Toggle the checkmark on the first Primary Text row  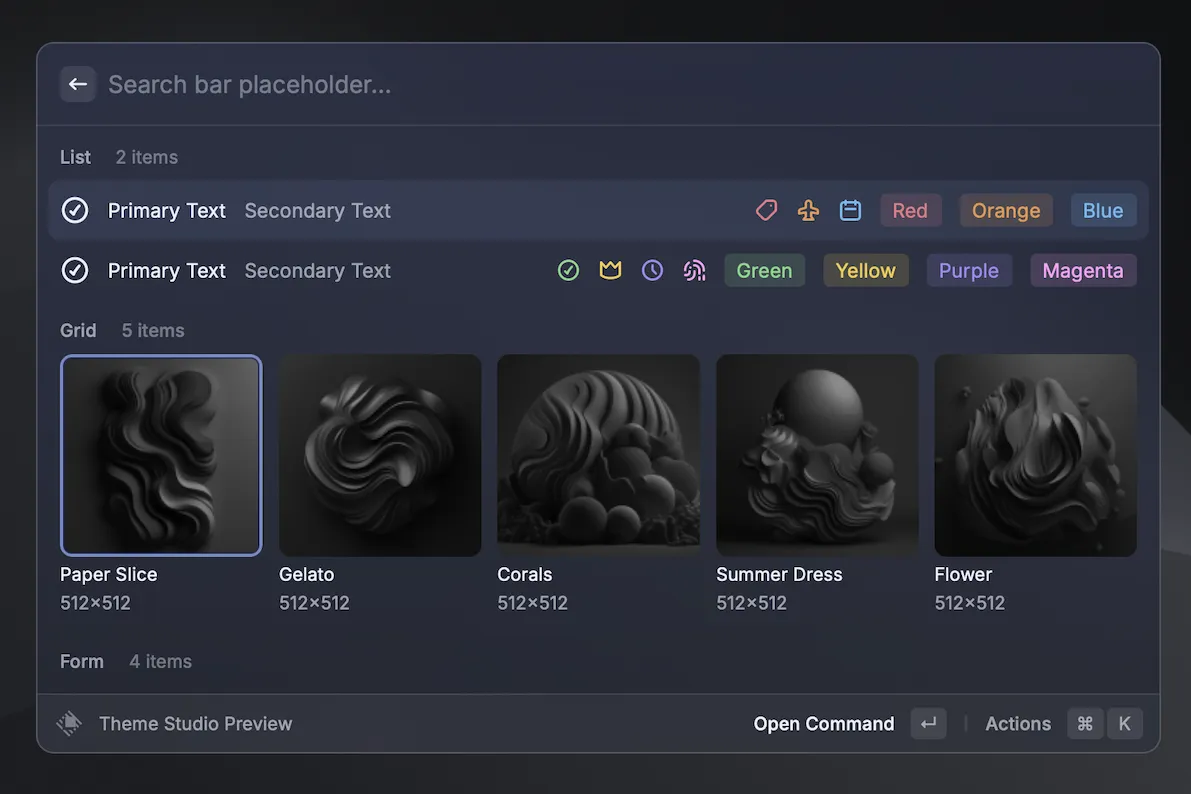[75, 210]
